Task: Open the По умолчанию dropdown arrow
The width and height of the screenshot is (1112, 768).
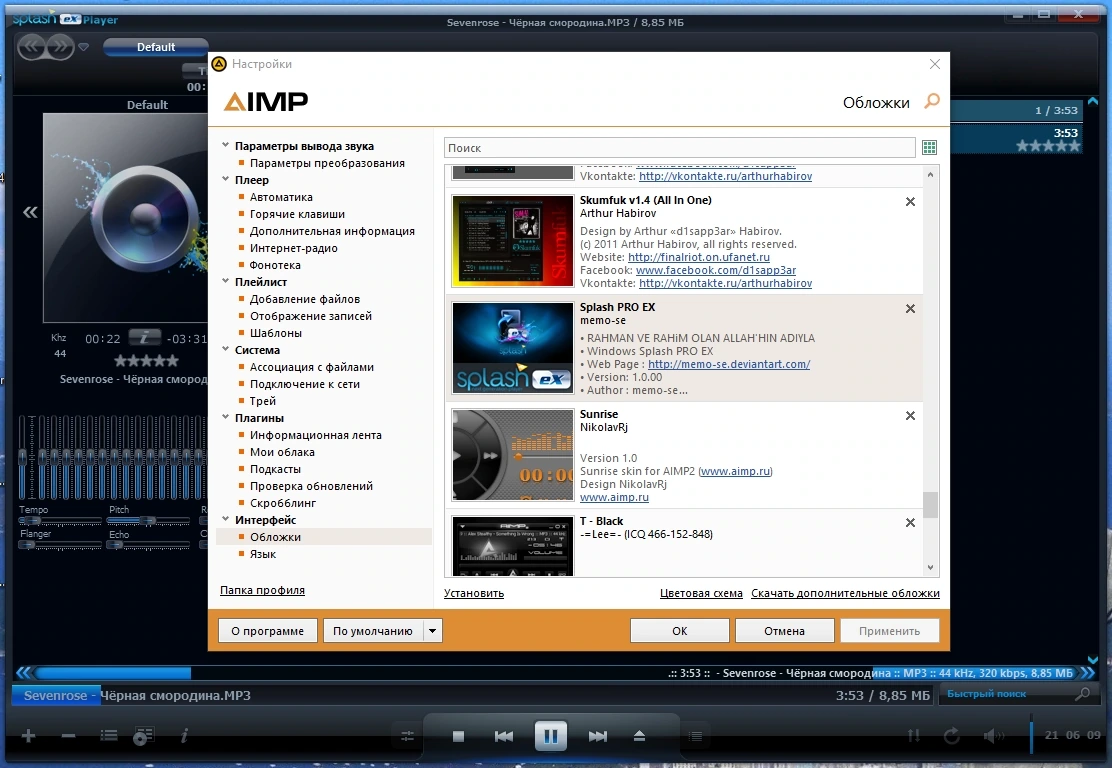Action: (433, 631)
